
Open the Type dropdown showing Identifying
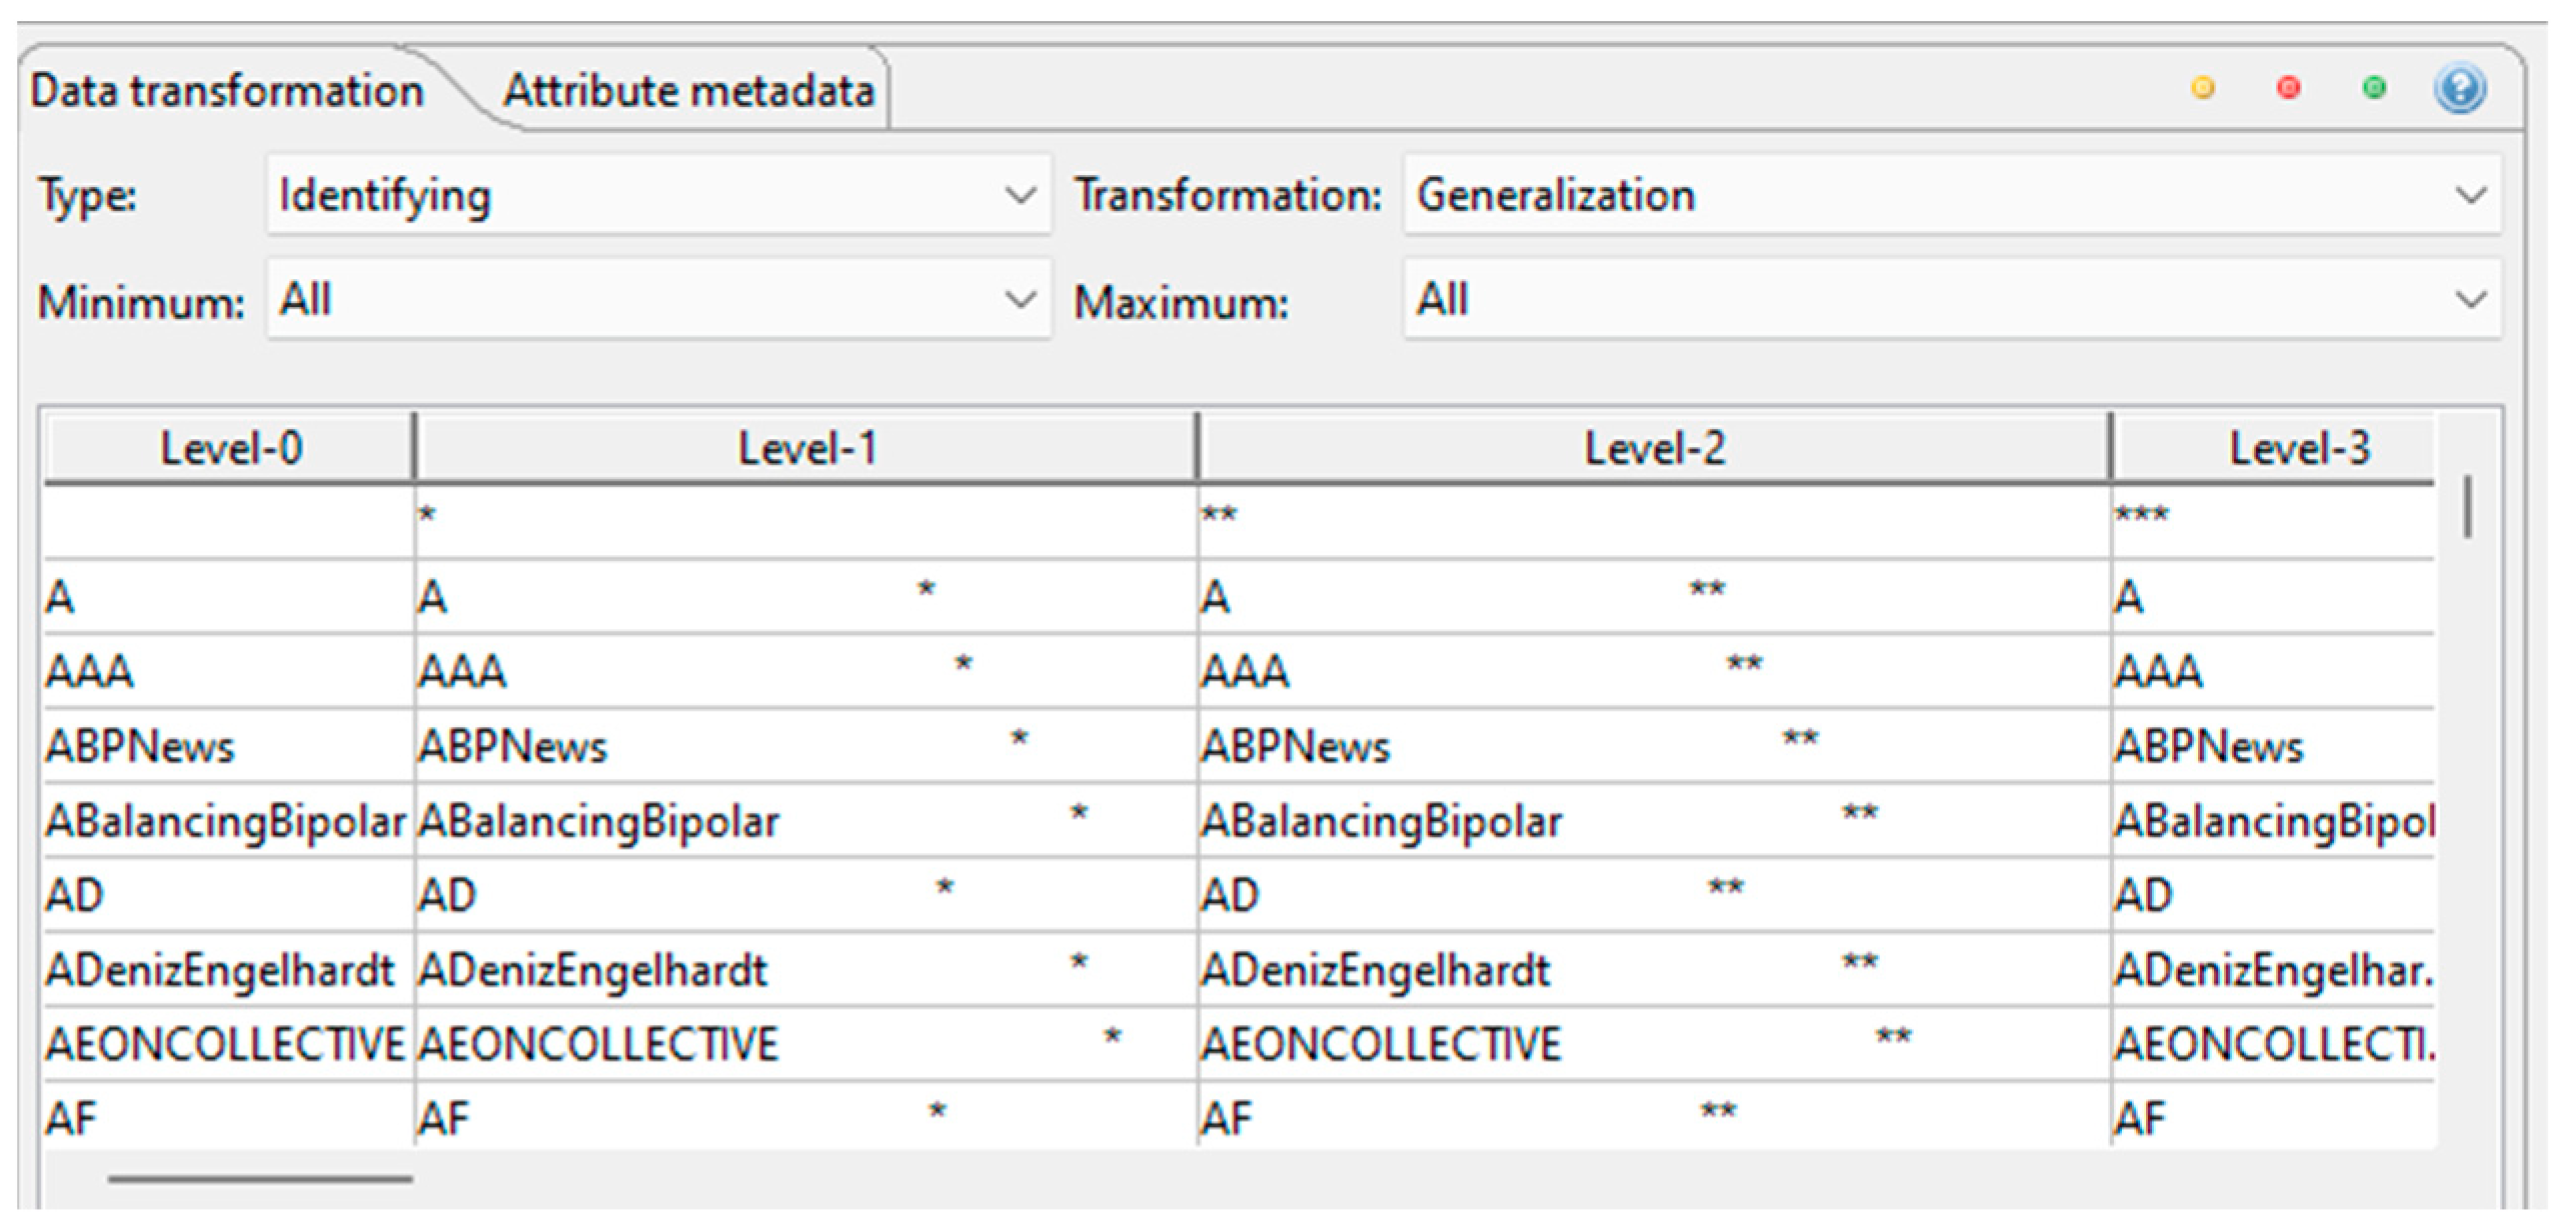pyautogui.click(x=658, y=195)
